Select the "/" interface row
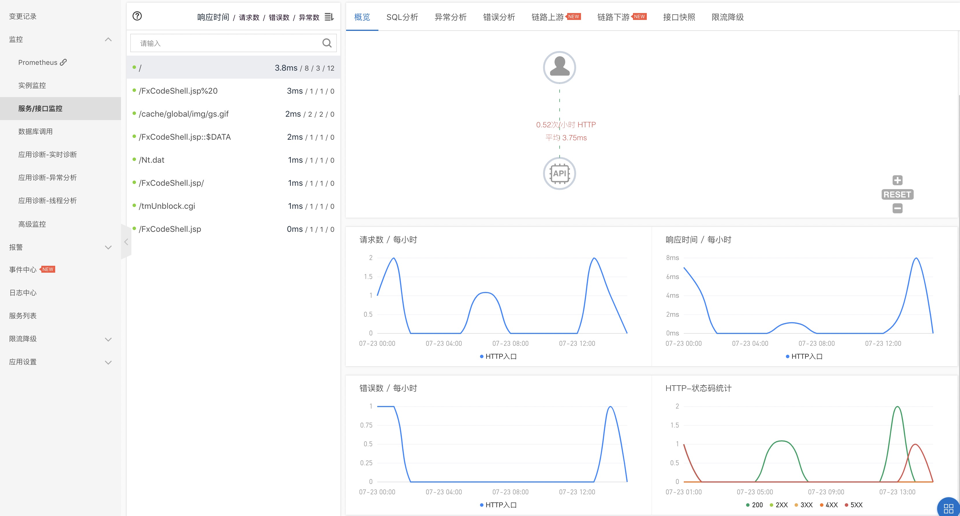Image resolution: width=960 pixels, height=516 pixels. tap(233, 67)
